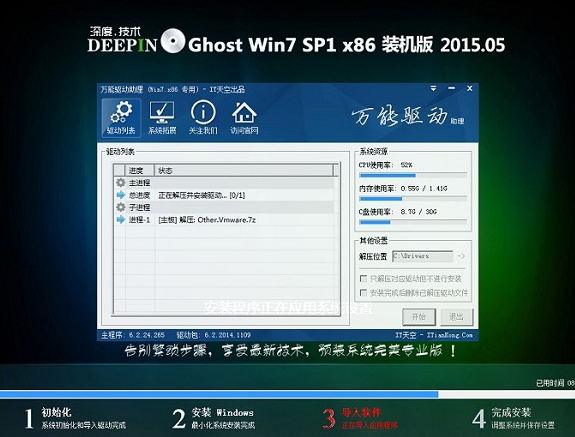Click the CPU使用率 progress bar
The width and height of the screenshot is (575, 437).
(413, 176)
